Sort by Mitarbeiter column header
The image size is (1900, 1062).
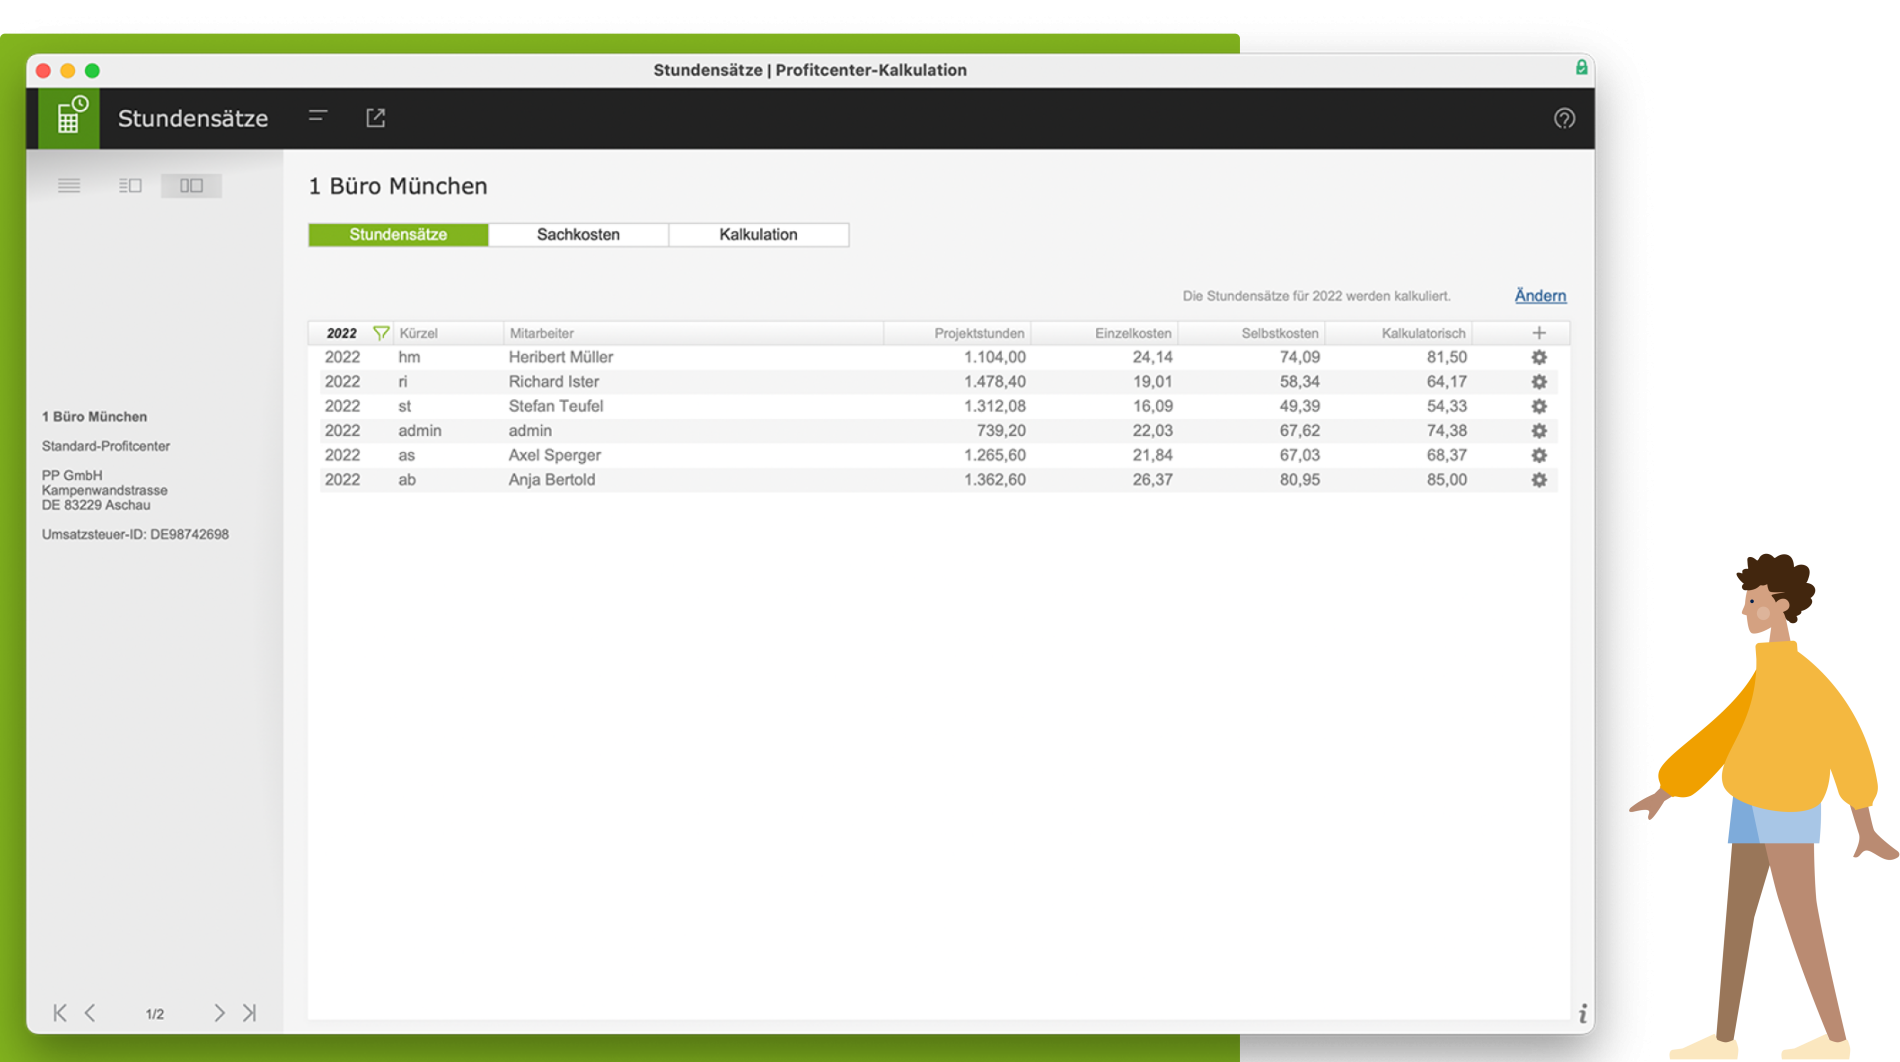click(x=541, y=333)
